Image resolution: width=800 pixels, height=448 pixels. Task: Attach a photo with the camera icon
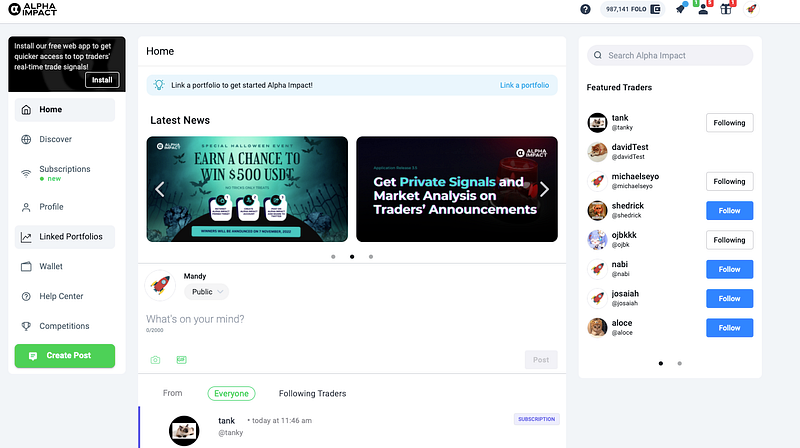point(156,360)
